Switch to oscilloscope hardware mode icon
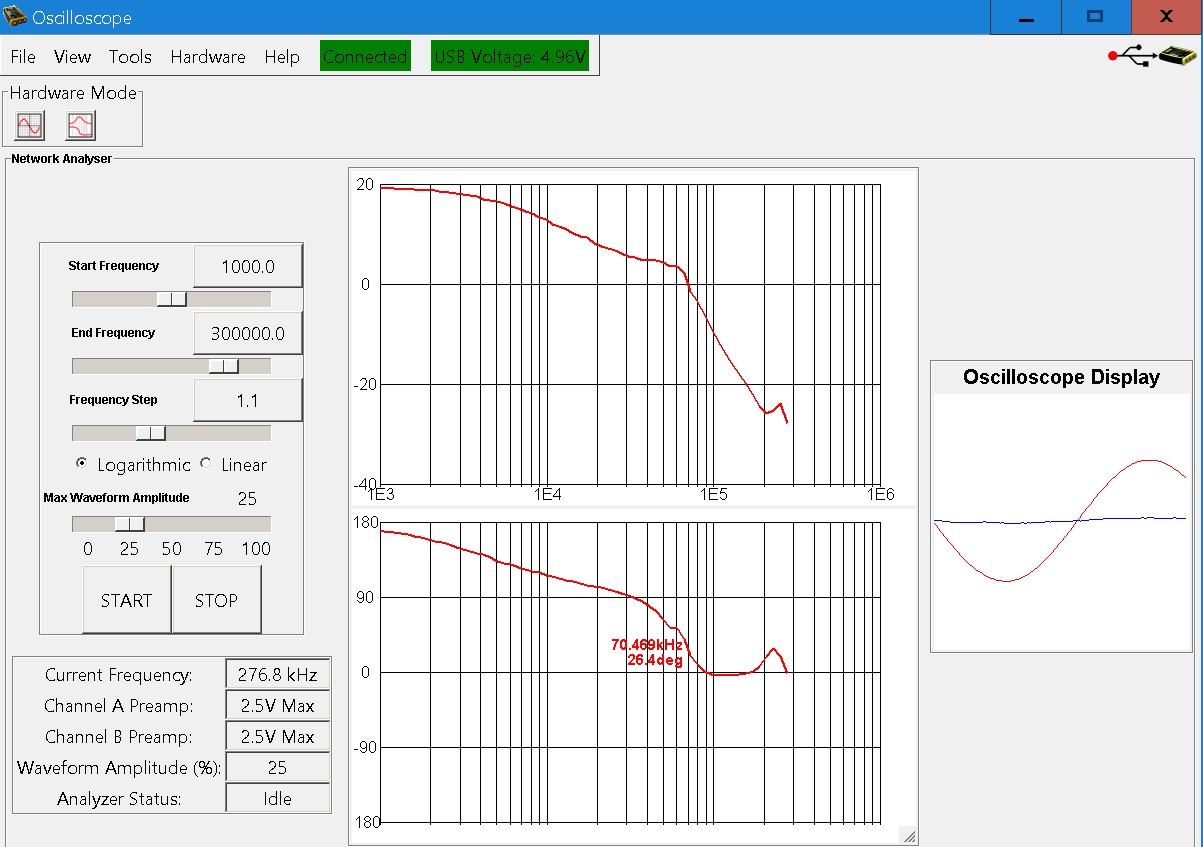This screenshot has width=1203, height=847. [30, 125]
